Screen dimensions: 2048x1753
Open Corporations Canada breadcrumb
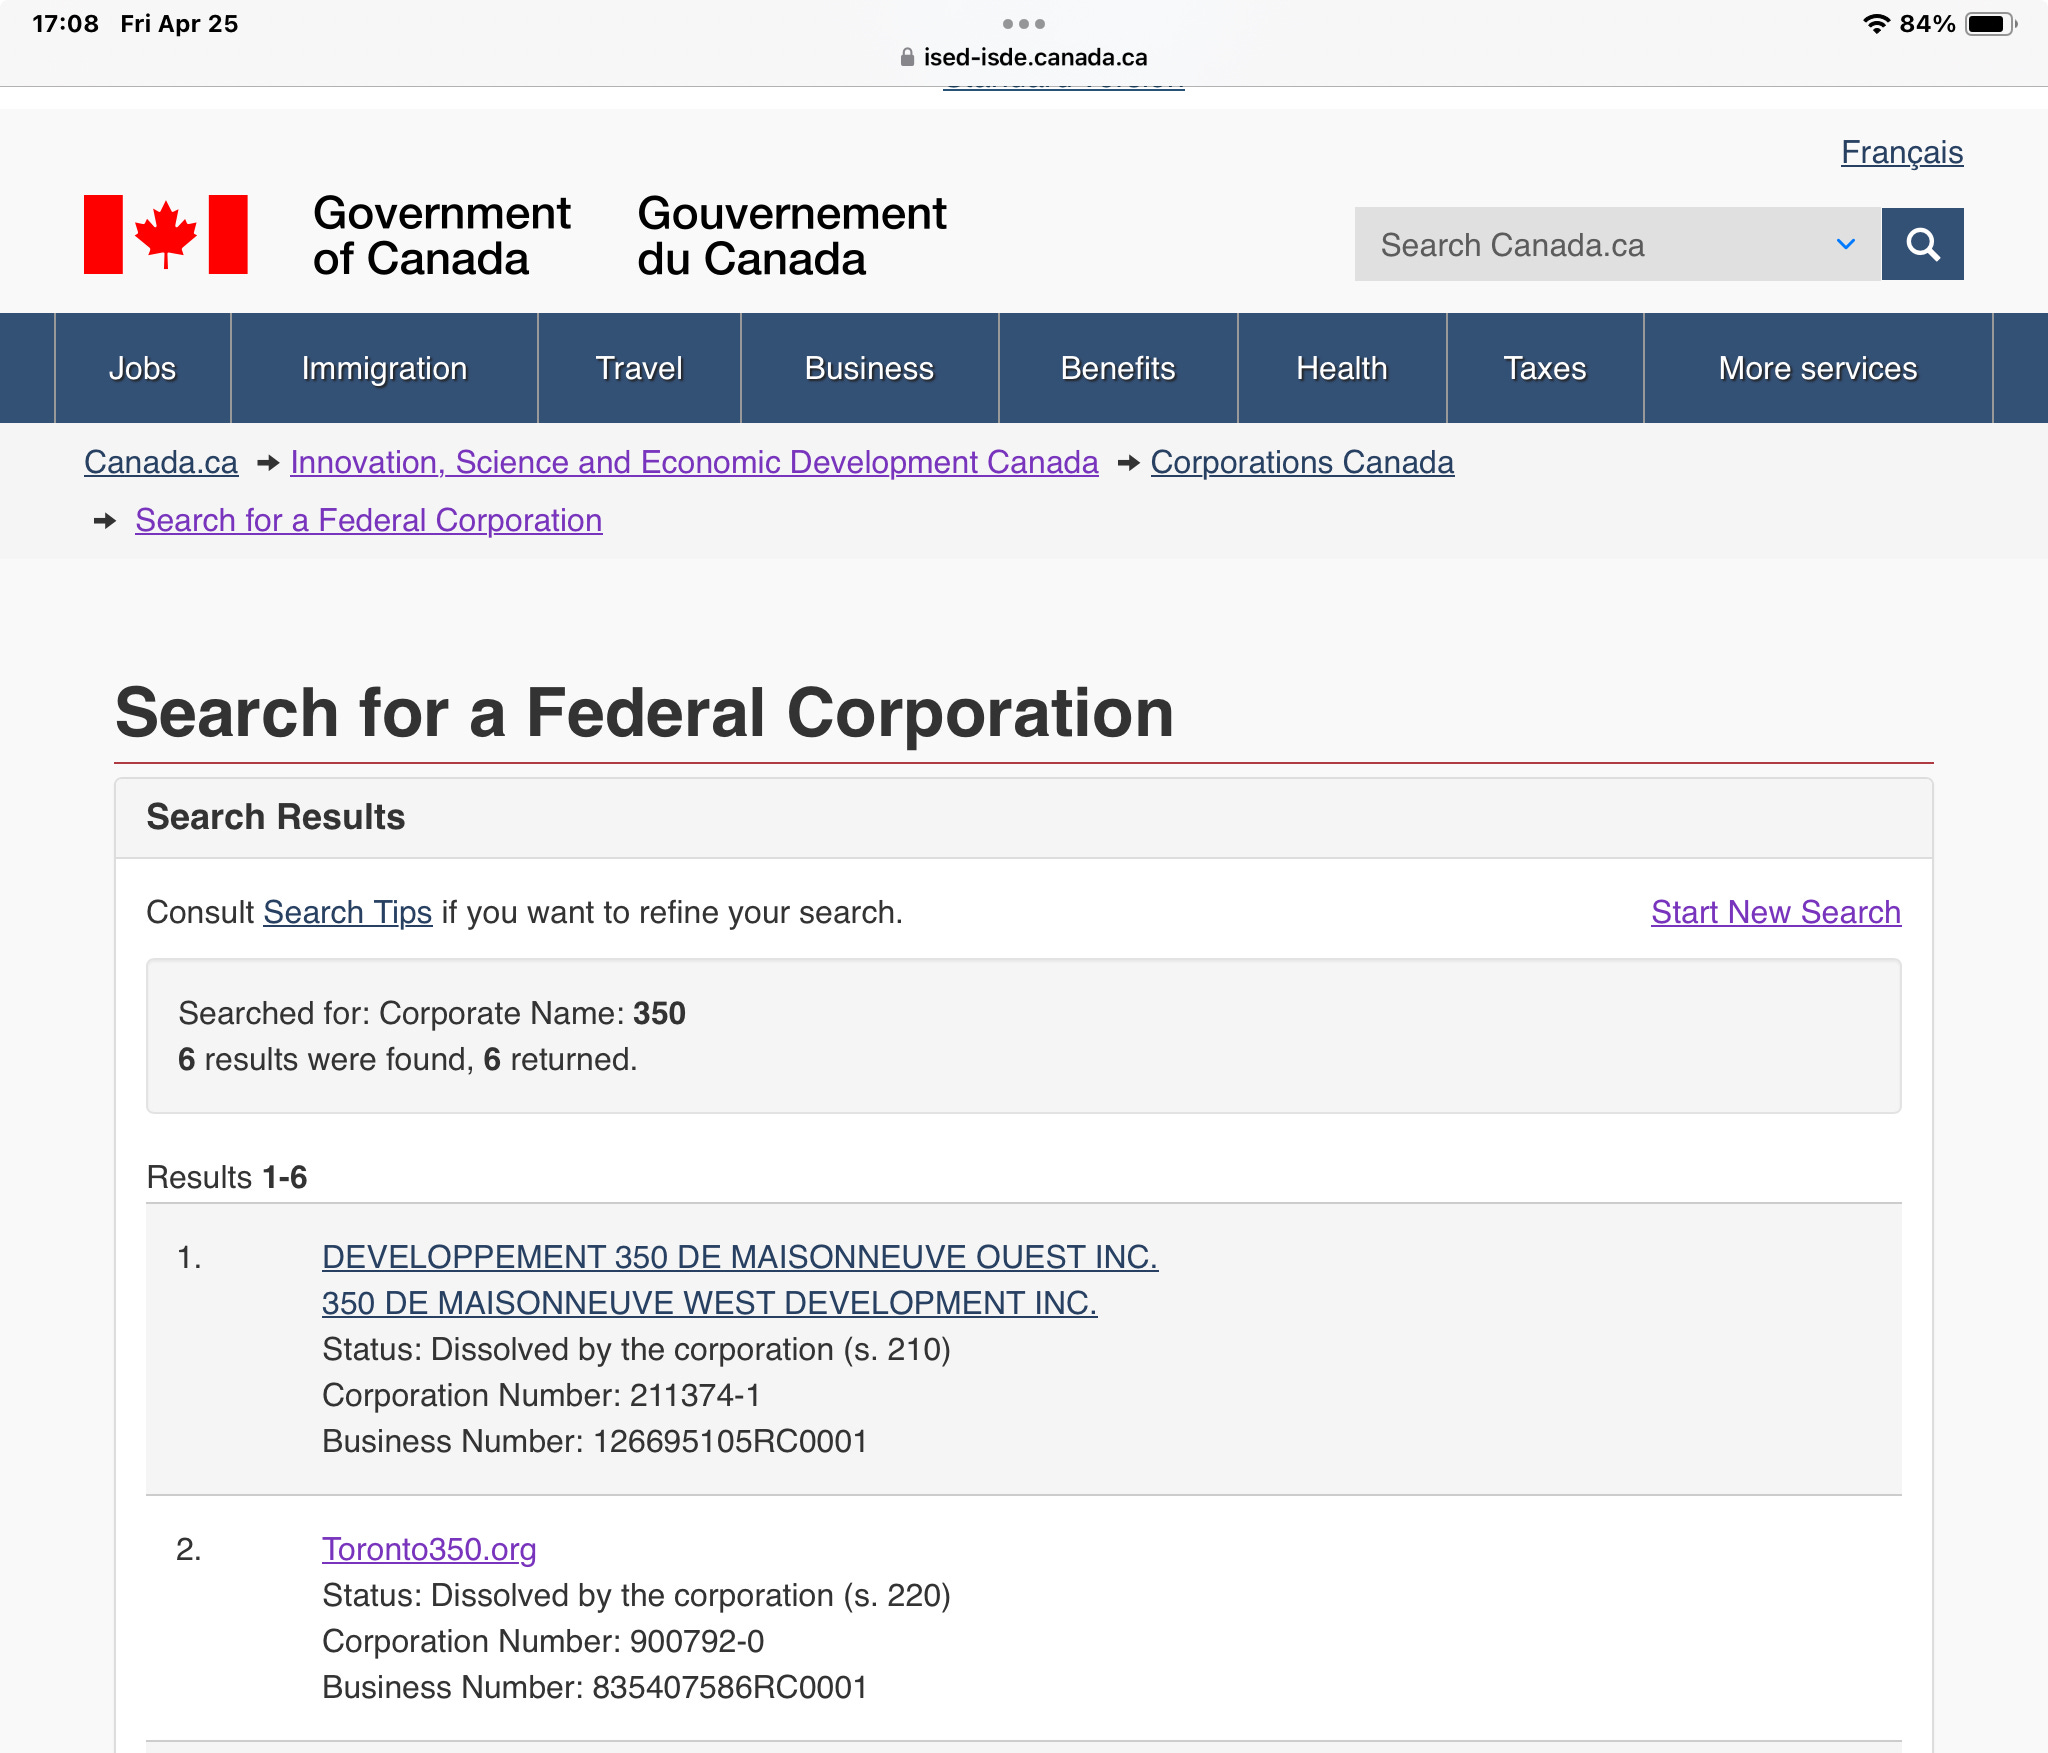click(1302, 462)
